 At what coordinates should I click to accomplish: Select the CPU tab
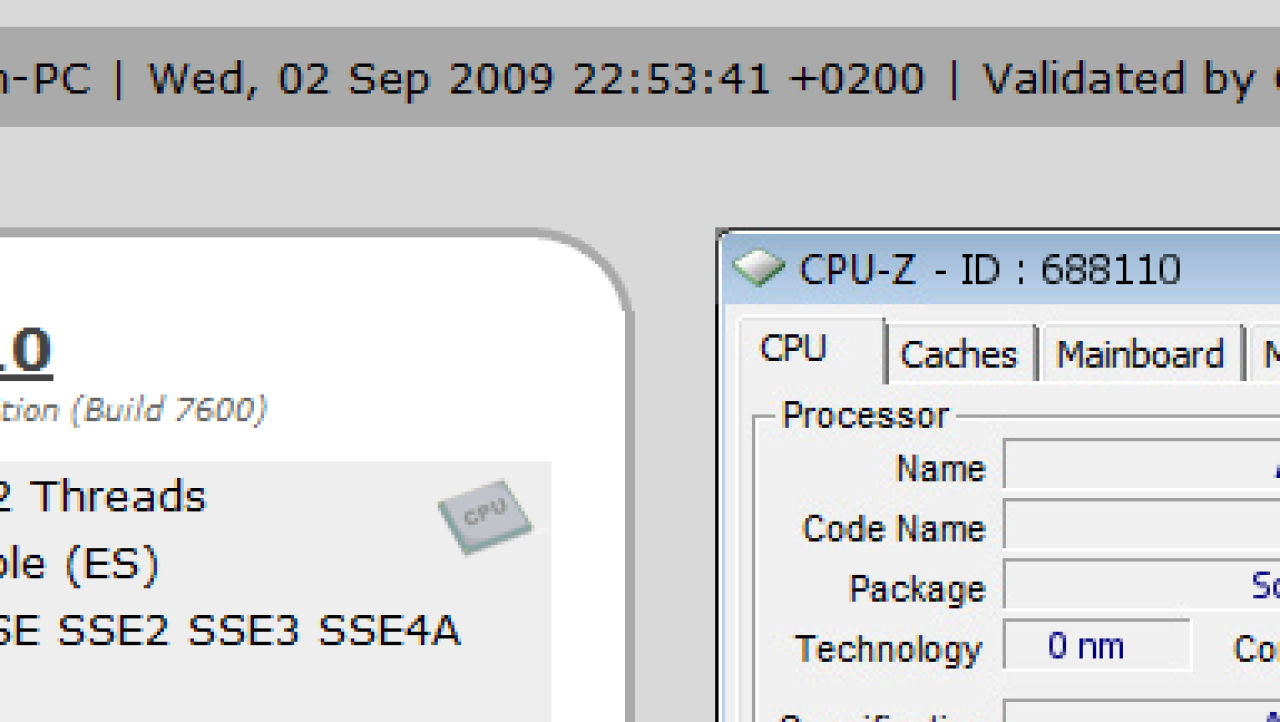click(x=794, y=349)
